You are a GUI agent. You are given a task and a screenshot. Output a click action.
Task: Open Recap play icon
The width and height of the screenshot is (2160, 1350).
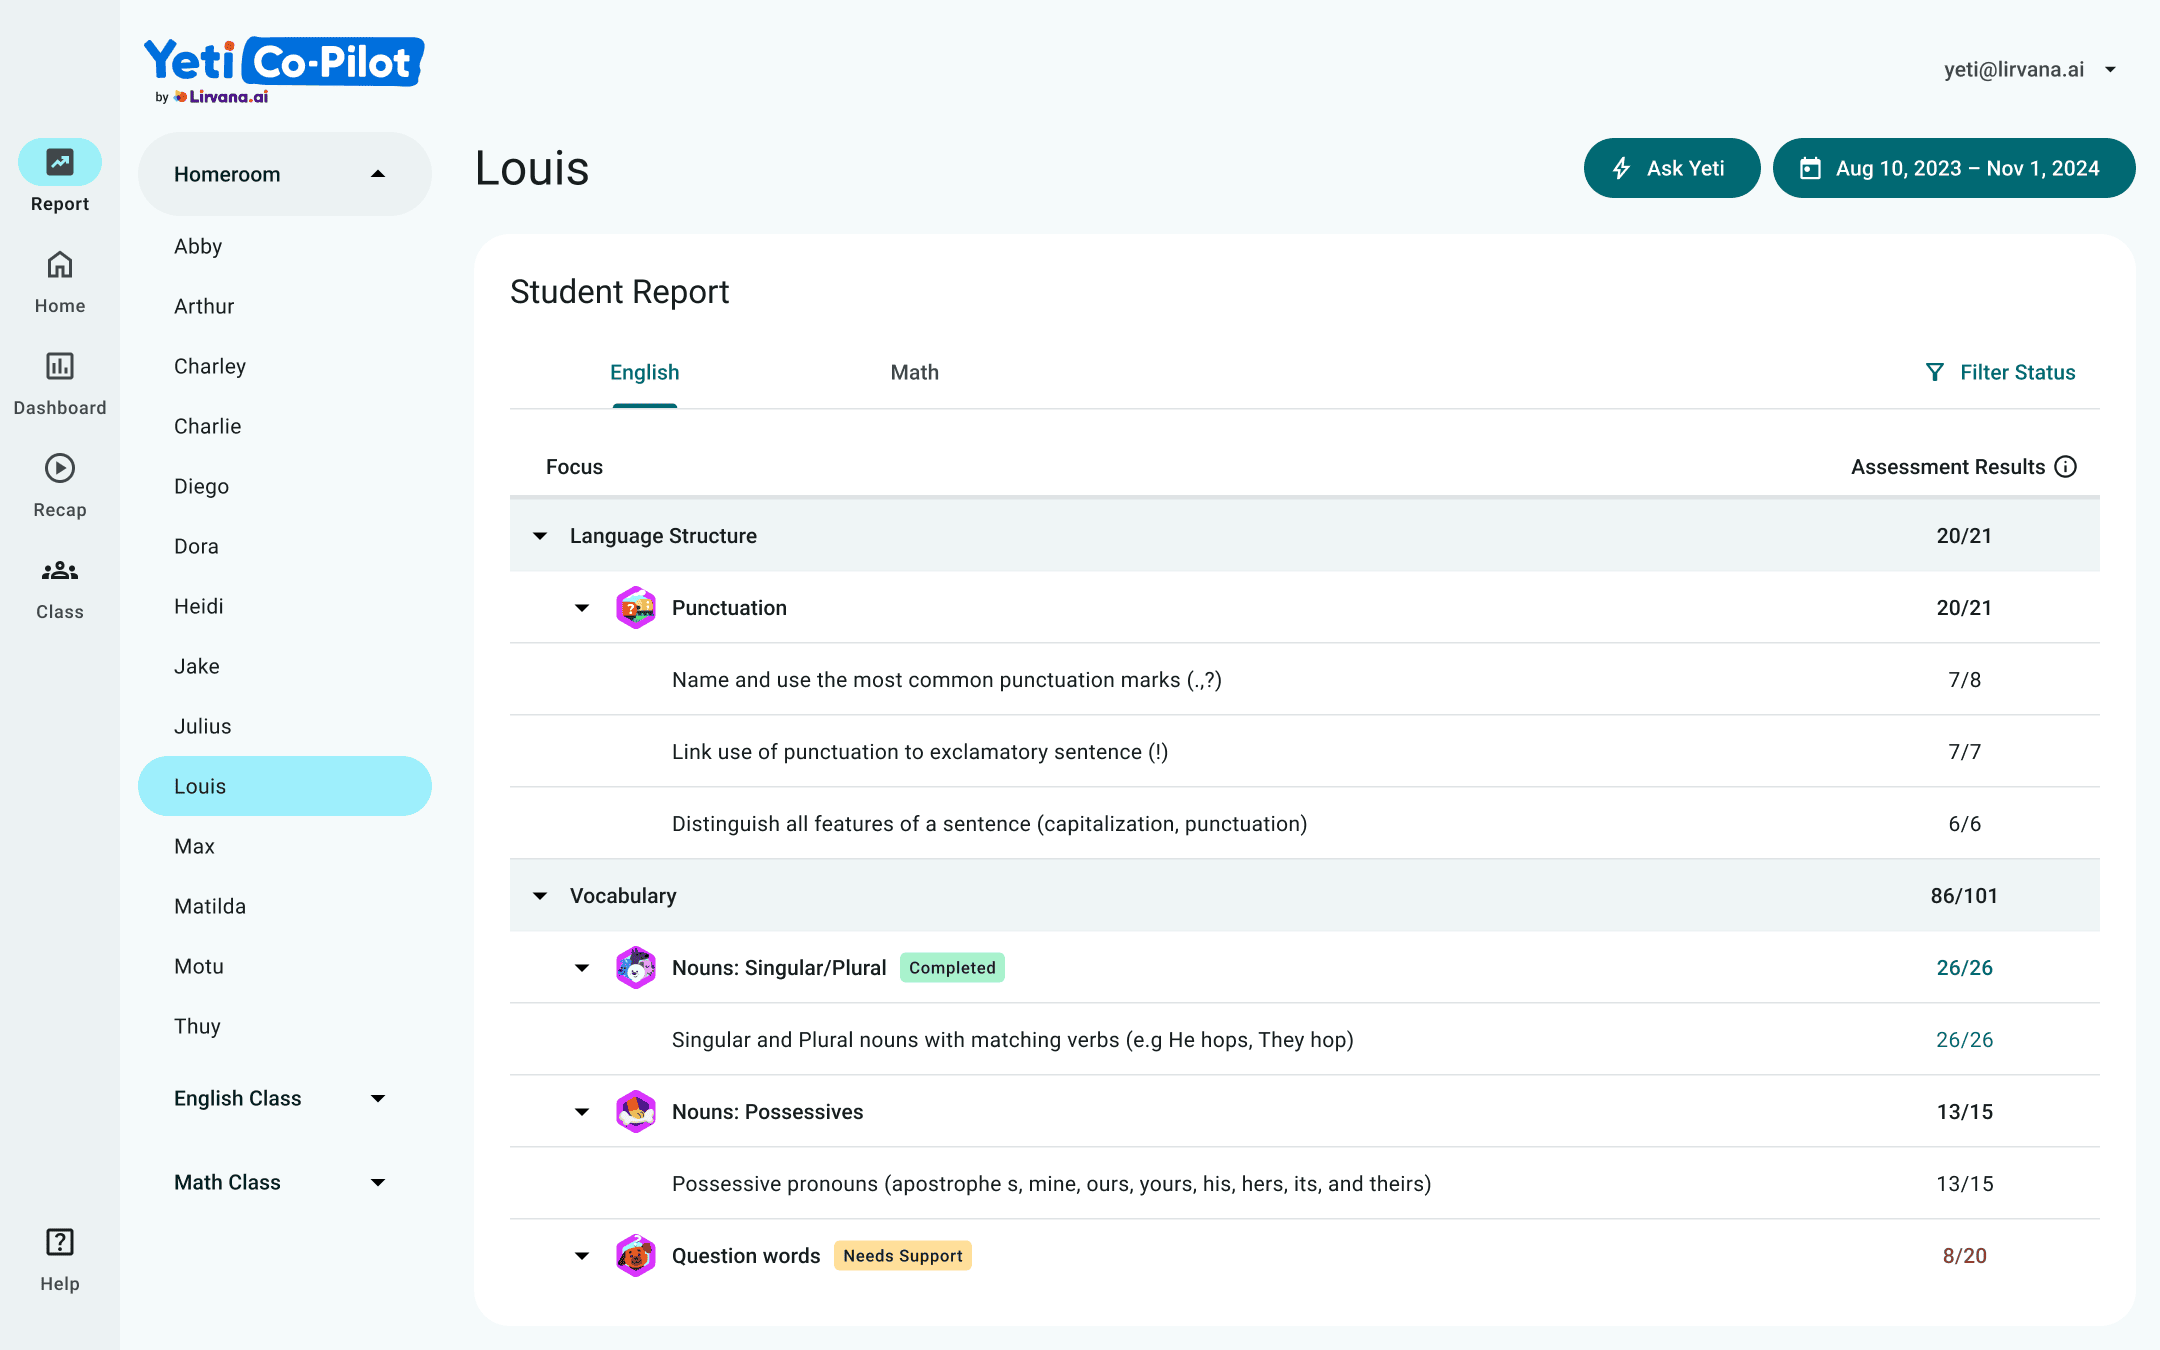click(60, 468)
